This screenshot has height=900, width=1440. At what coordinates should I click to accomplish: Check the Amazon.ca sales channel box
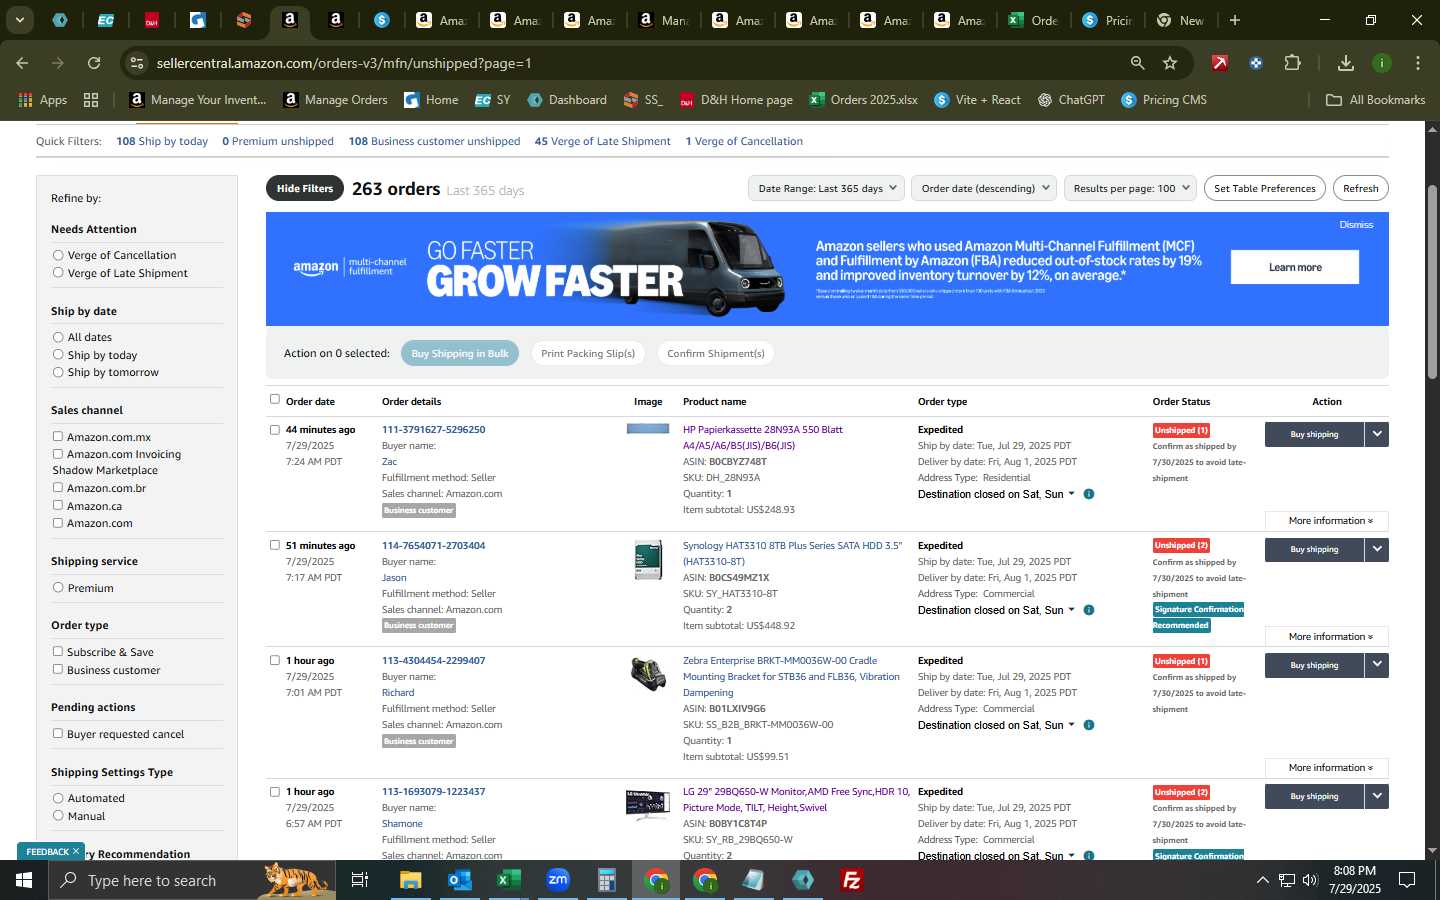(x=58, y=505)
